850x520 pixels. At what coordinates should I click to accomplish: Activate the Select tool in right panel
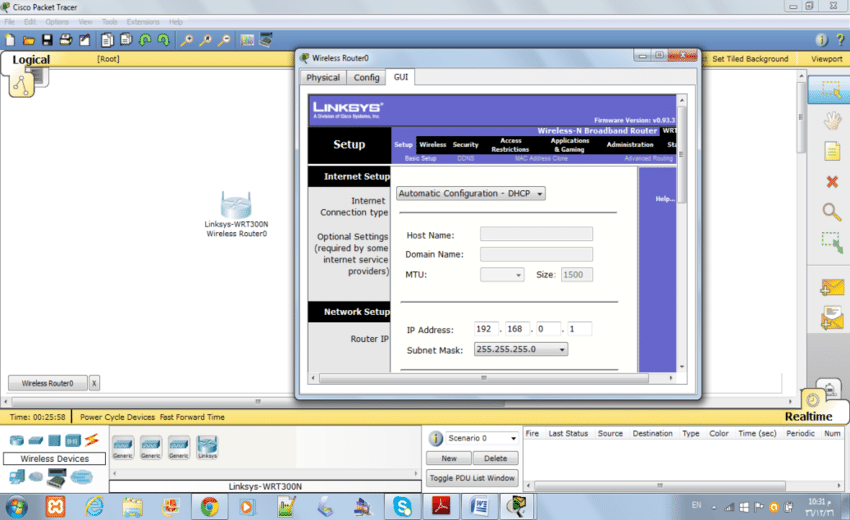coord(830,90)
